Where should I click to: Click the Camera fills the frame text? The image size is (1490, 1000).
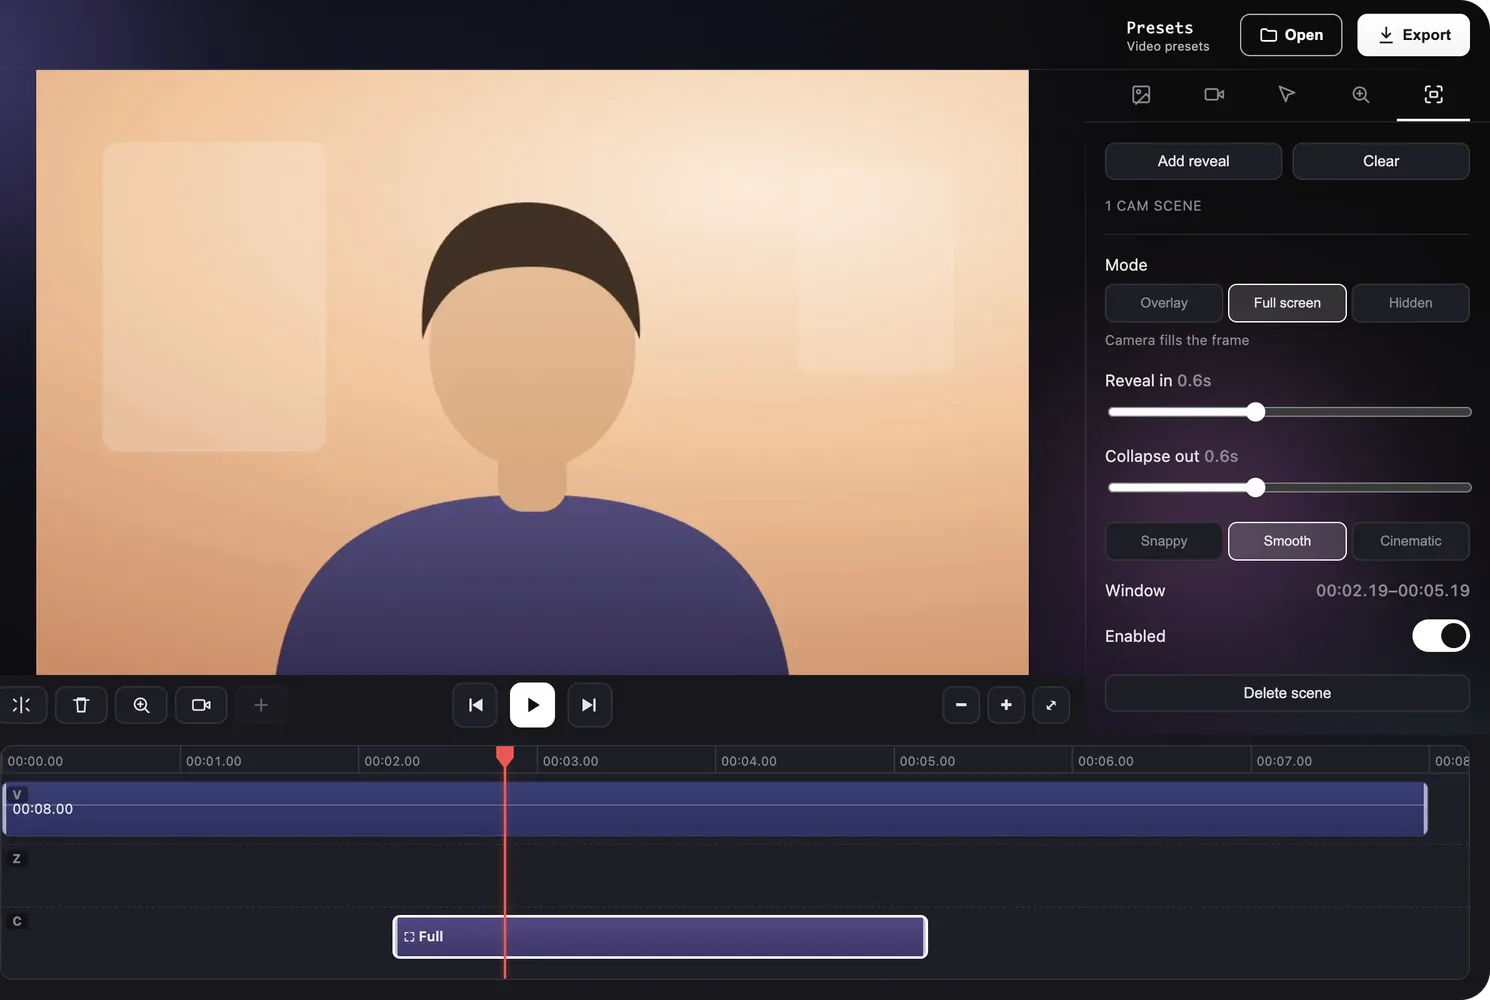[x=1177, y=340]
